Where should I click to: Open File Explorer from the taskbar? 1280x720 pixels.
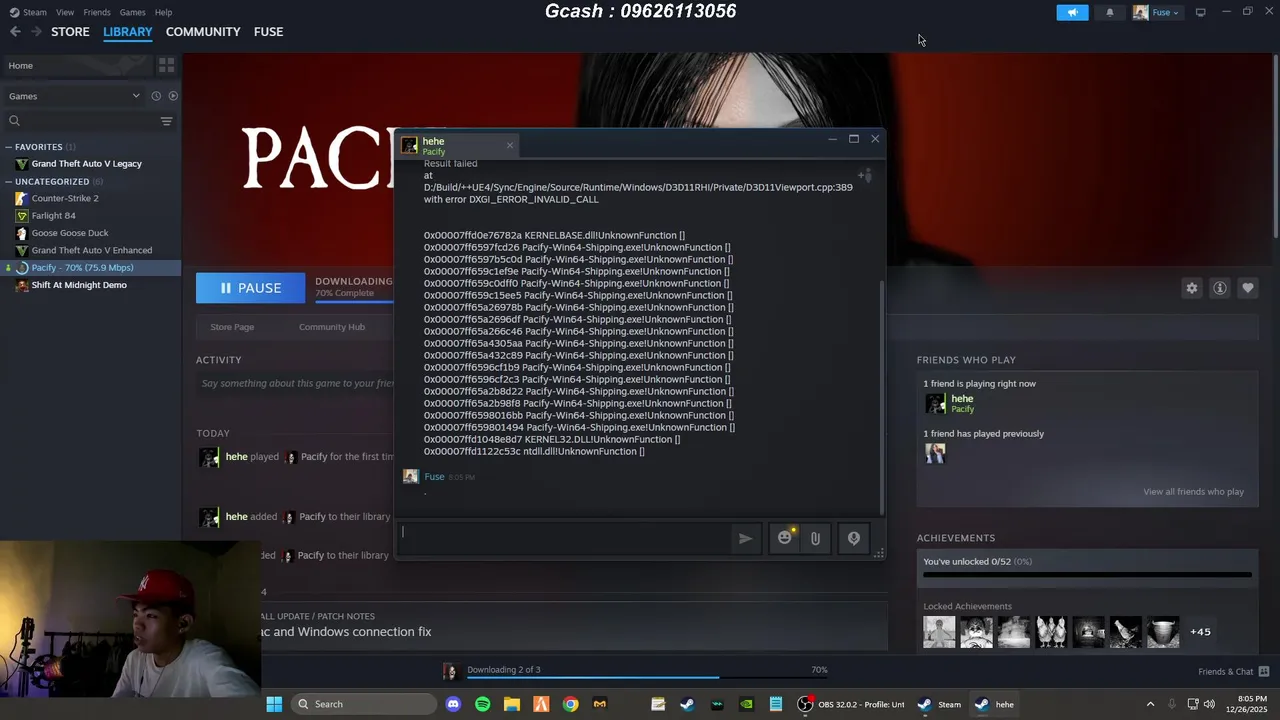coord(512,704)
